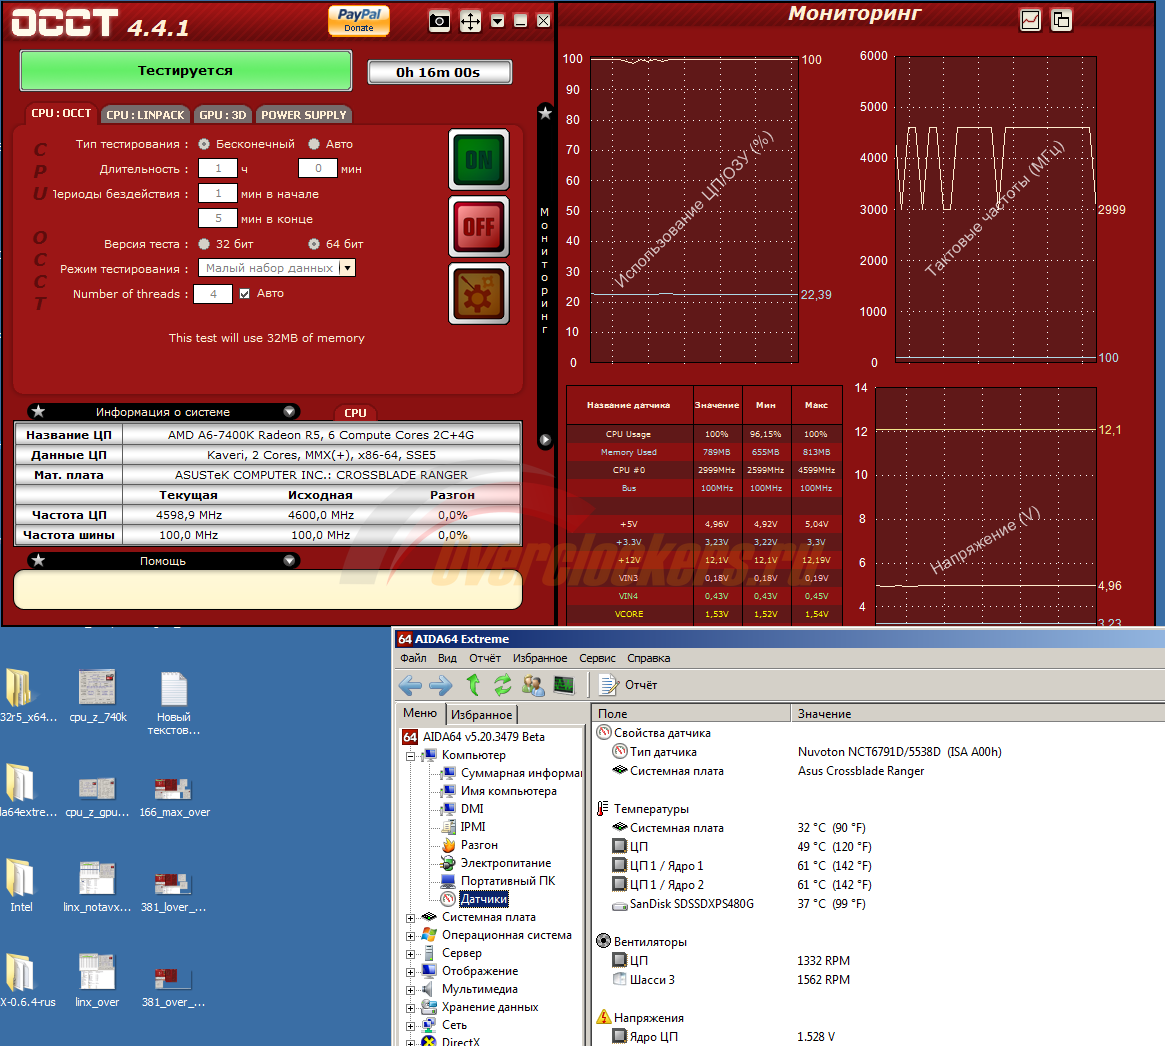Click the Значение column header in AIDA64
Viewport: 1165px width, 1046px height.
click(x=977, y=713)
